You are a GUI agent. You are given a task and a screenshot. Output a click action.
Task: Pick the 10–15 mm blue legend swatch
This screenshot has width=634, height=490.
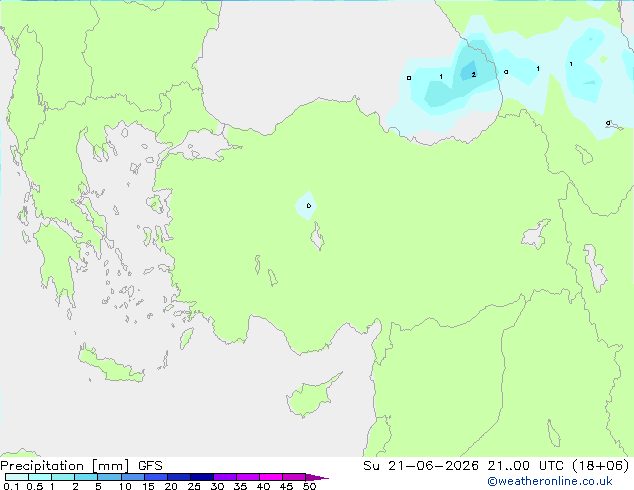[x=132, y=477]
